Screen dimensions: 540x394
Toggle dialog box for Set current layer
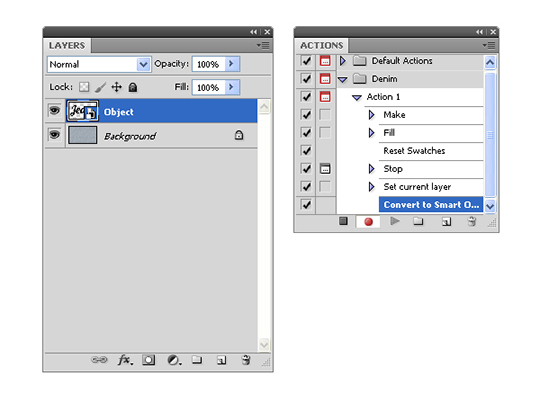[x=325, y=187]
